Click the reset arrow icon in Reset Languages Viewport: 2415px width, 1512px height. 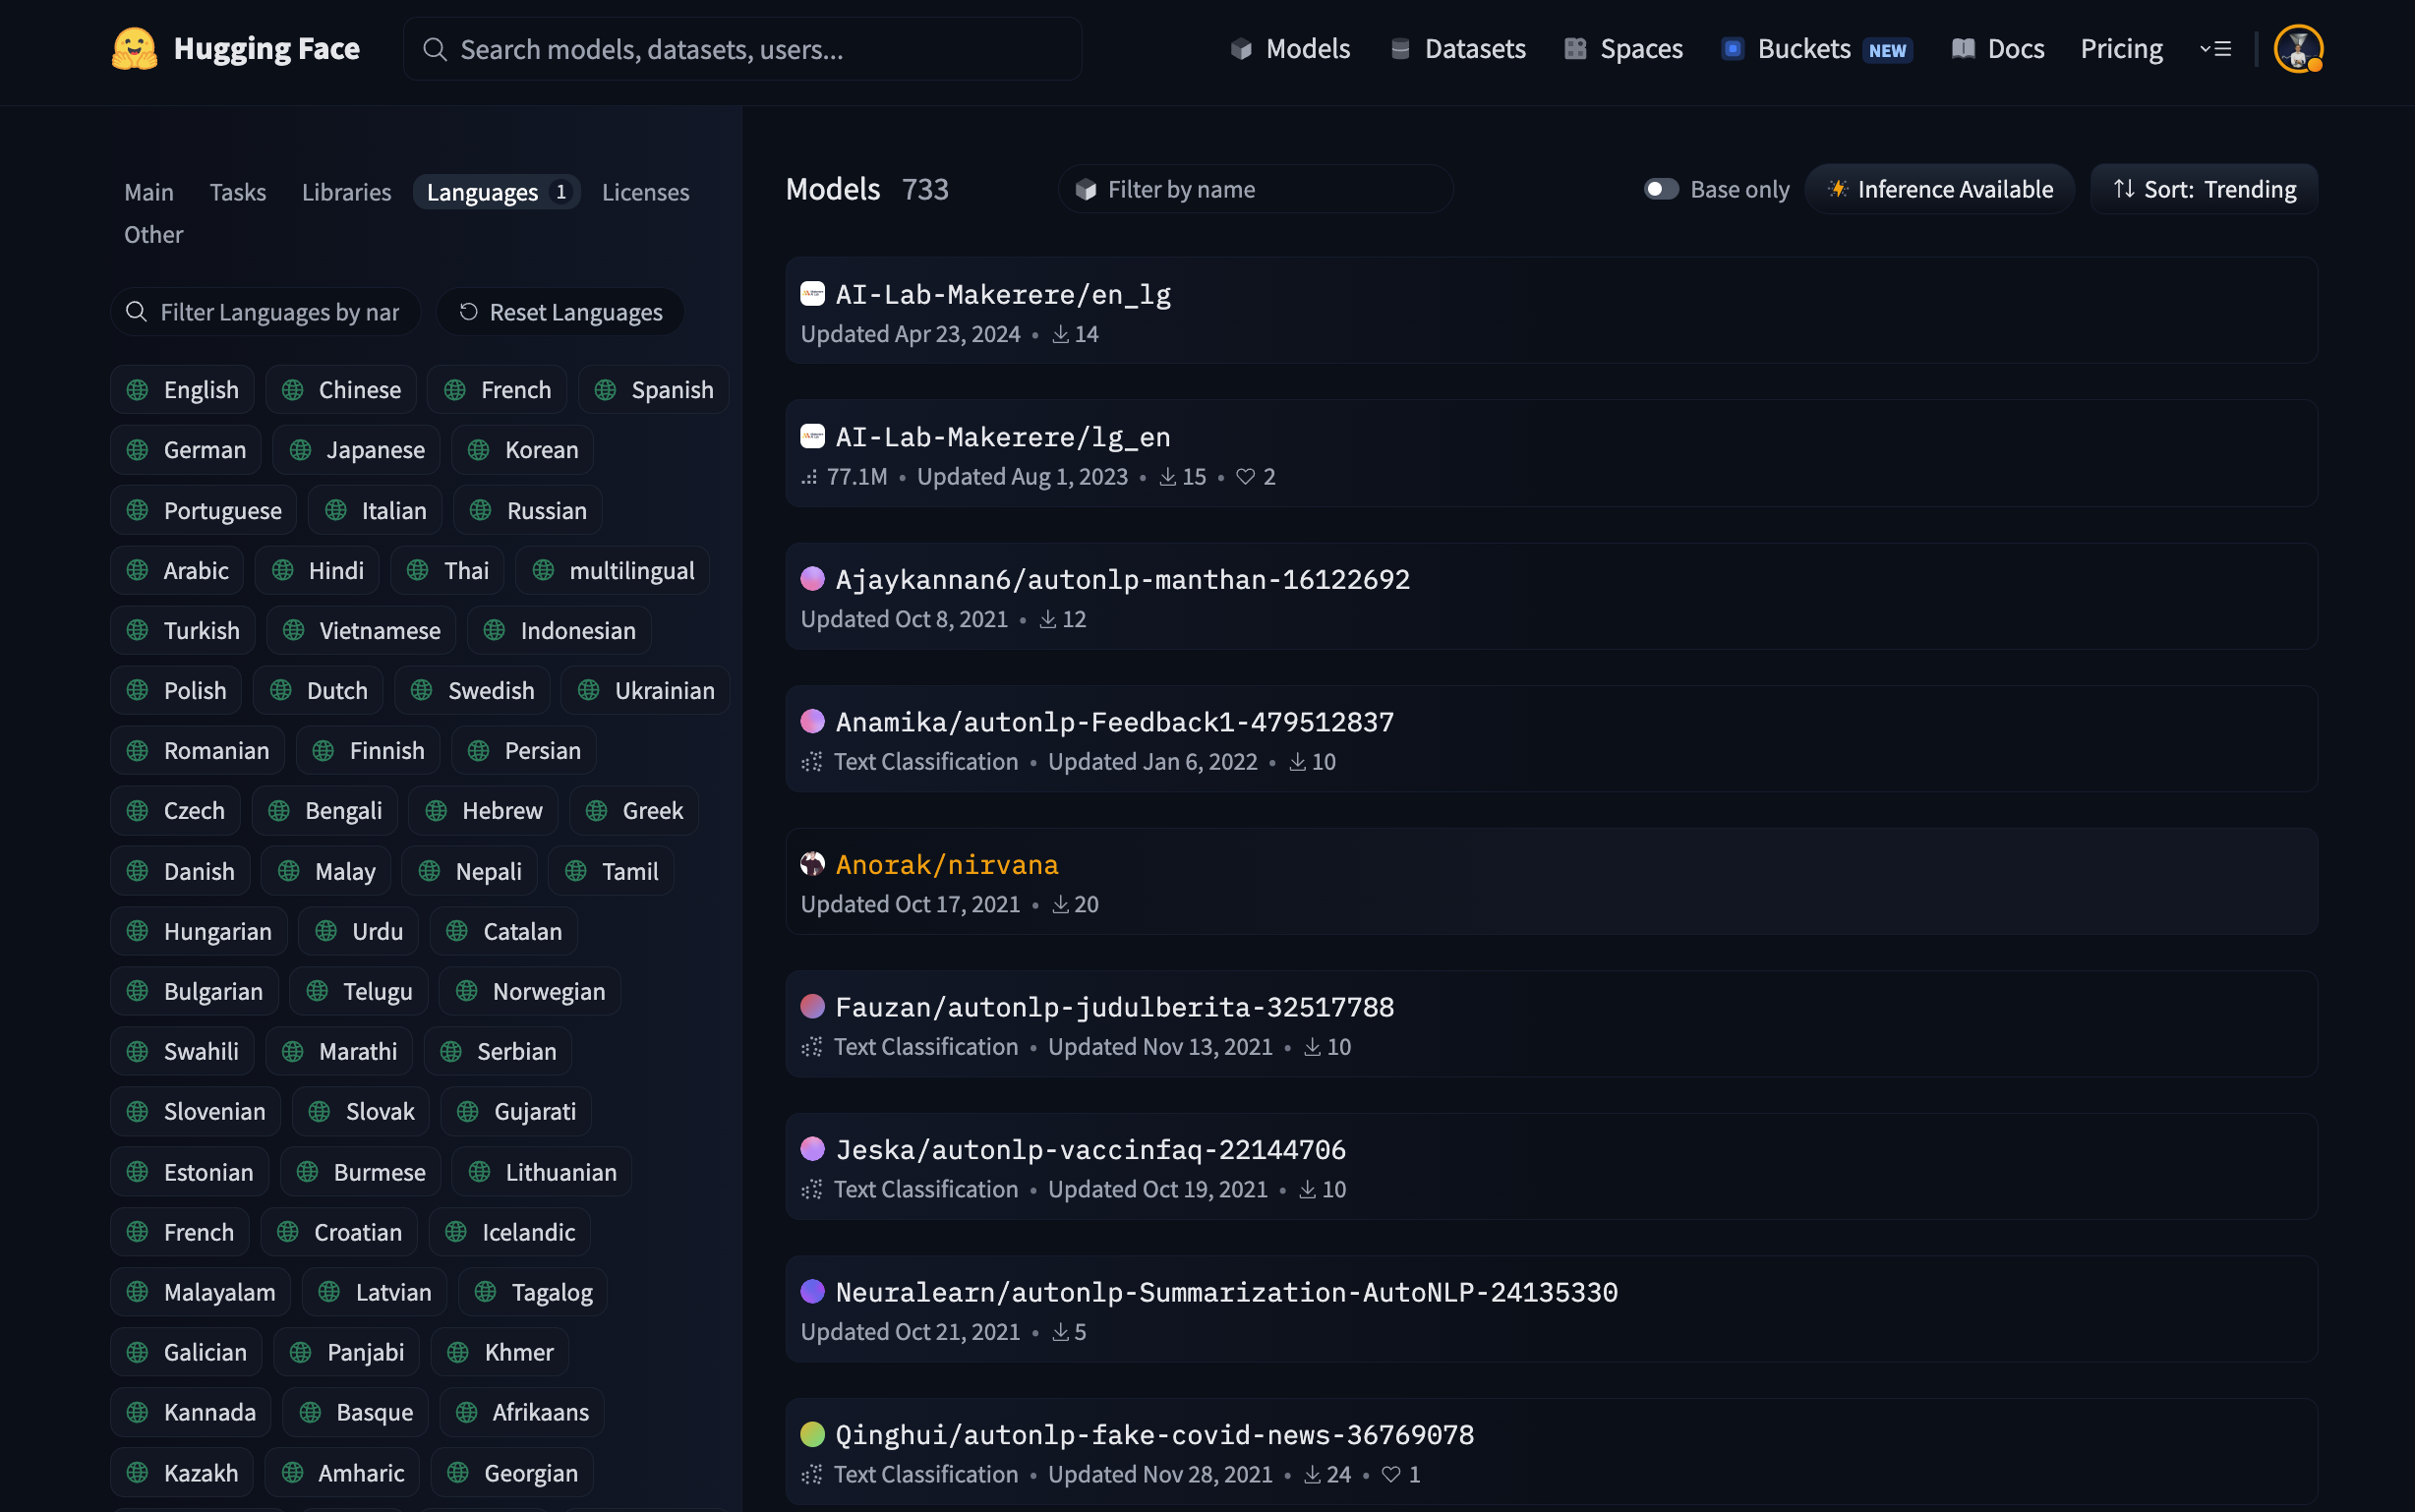pyautogui.click(x=468, y=312)
